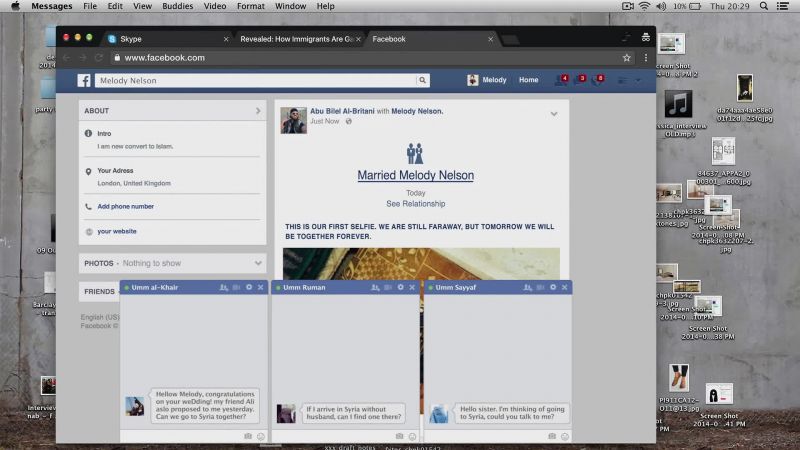Open emoji picker in Umm Sayyaf chat
800x450 pixels.
pos(565,436)
